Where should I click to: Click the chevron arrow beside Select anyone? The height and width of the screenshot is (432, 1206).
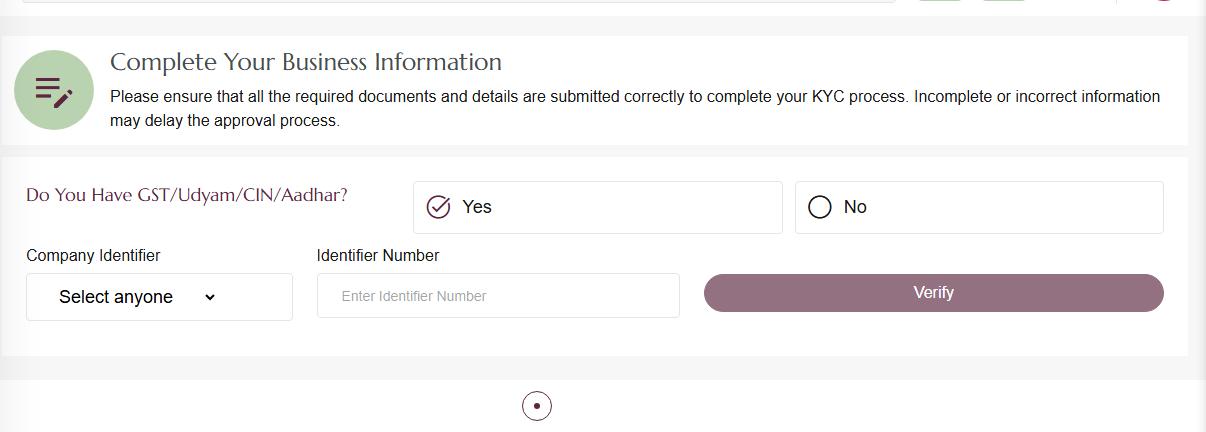(x=210, y=297)
